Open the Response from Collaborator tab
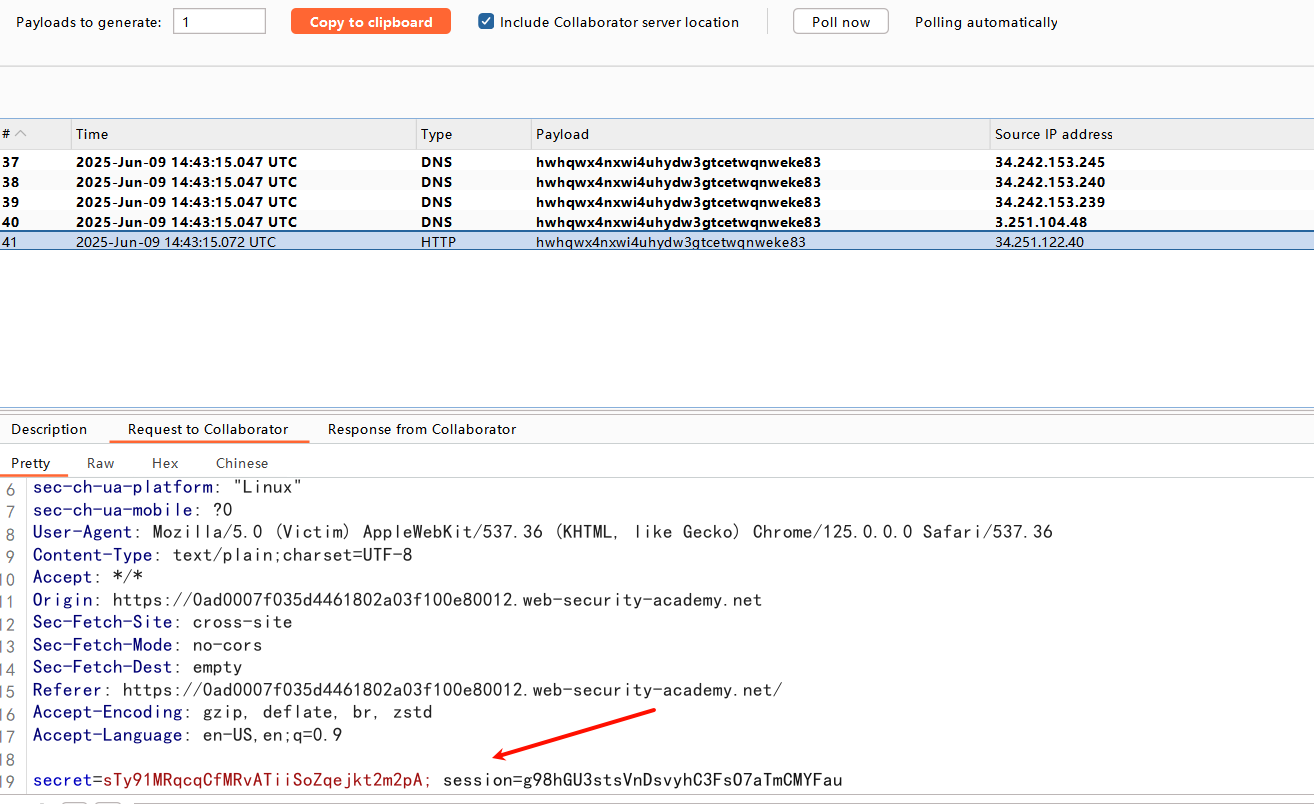 click(421, 429)
